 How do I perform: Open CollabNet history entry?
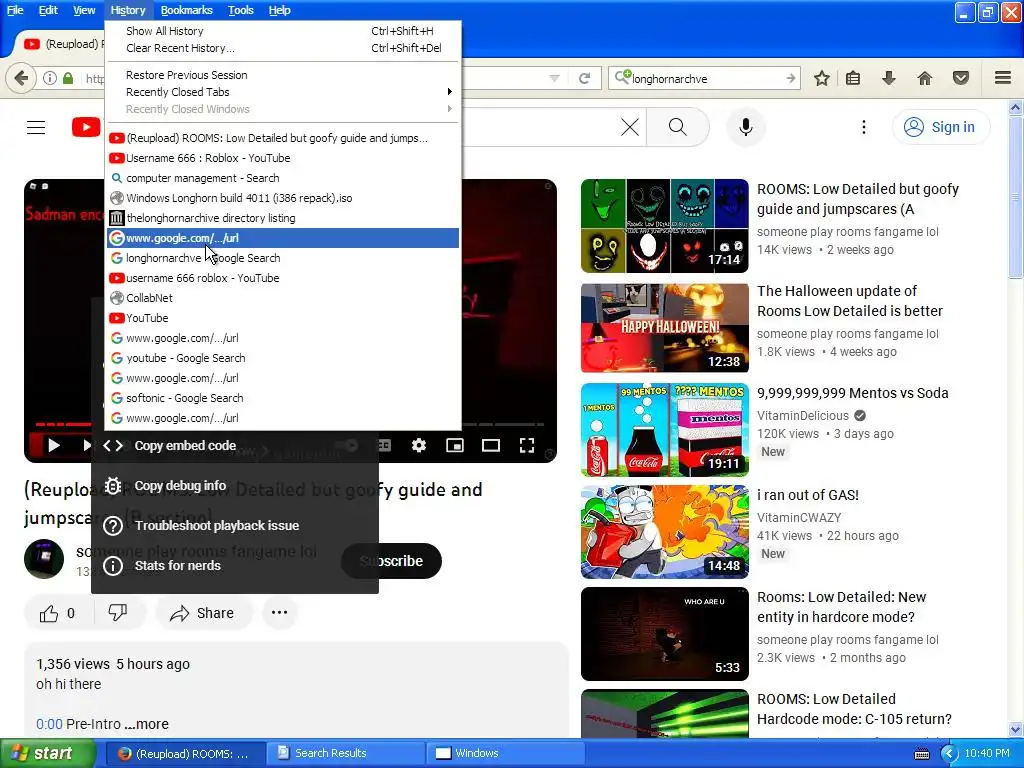[283, 298]
